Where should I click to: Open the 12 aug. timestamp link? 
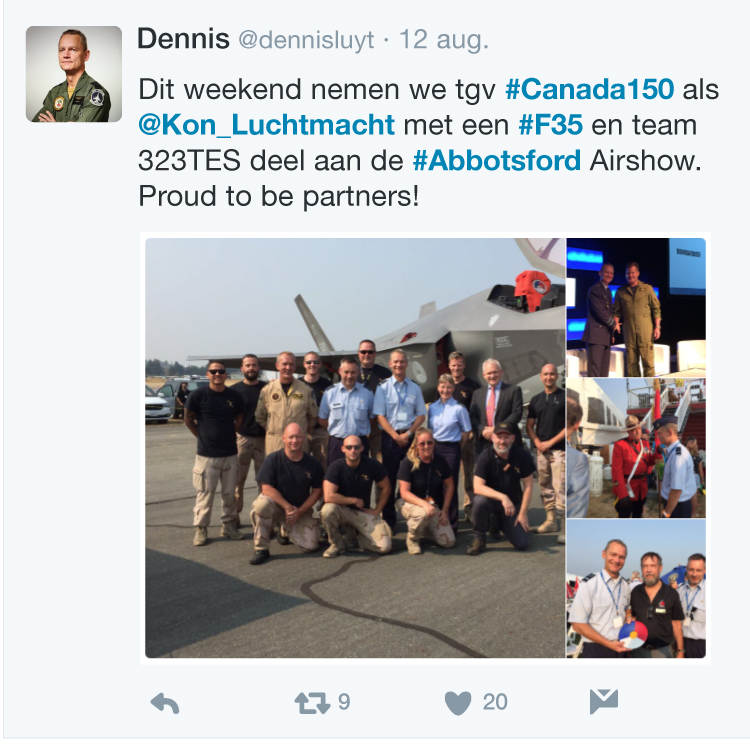pyautogui.click(x=443, y=40)
